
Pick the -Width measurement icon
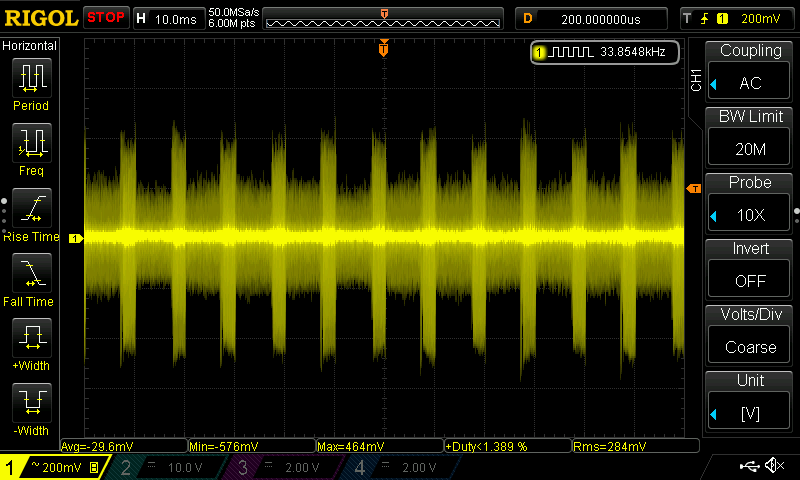pyautogui.click(x=31, y=405)
